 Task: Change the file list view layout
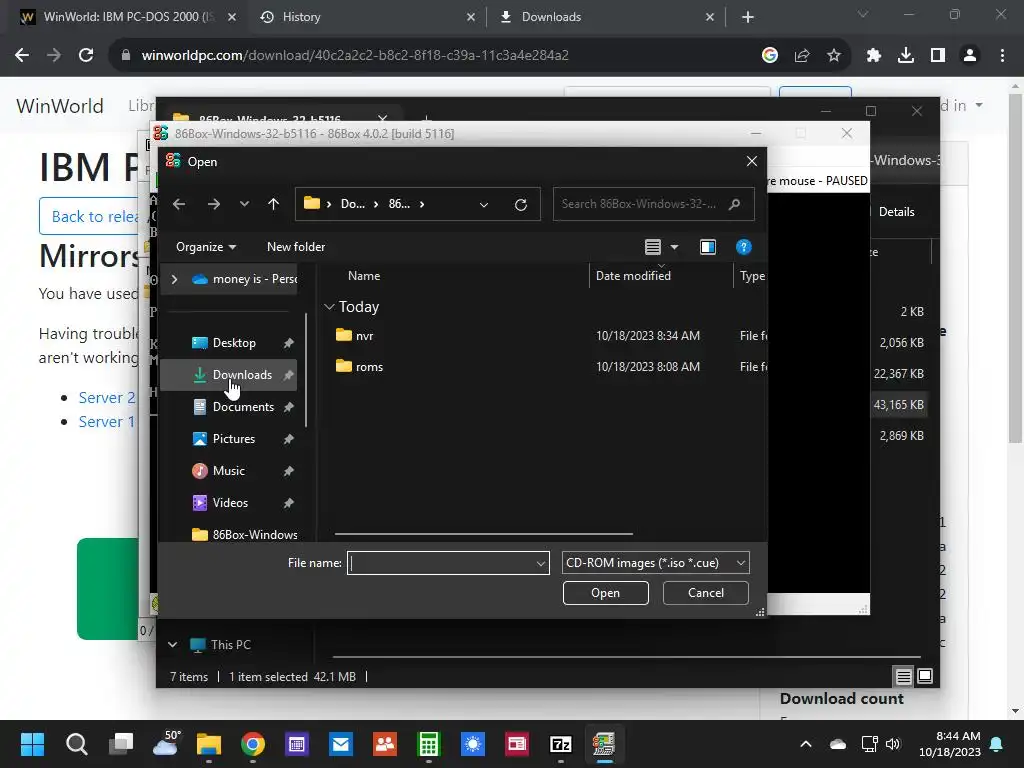pos(652,247)
